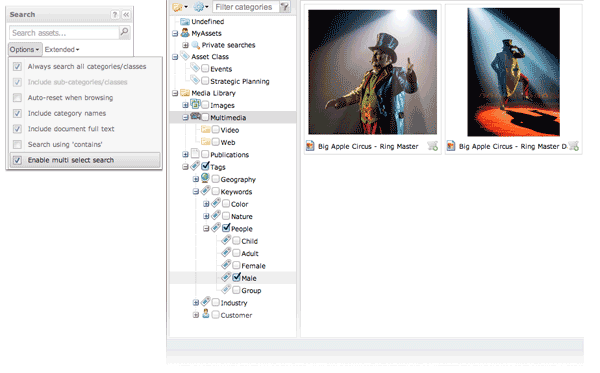The width and height of the screenshot is (600, 373).
Task: Click the Customer person icon
Action: 206,314
